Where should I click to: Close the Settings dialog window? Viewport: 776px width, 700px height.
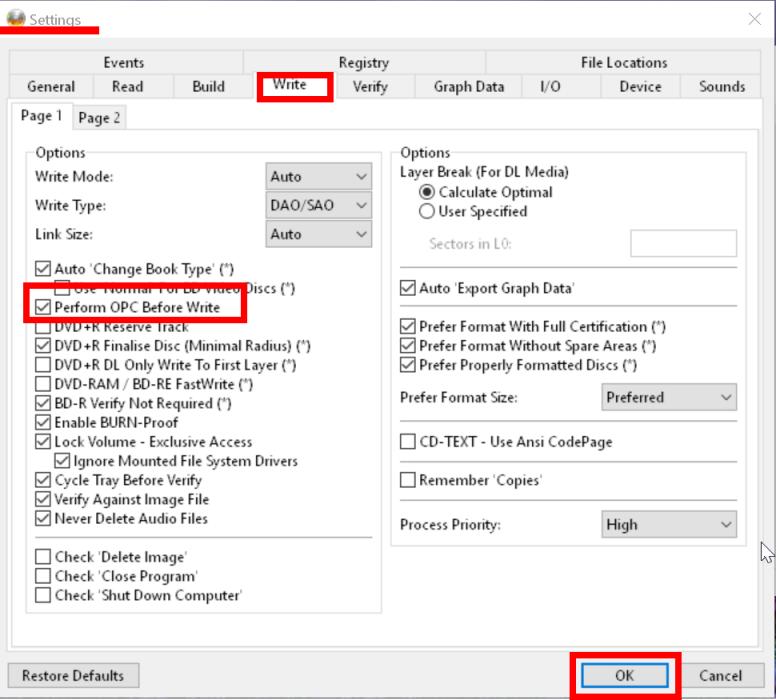click(x=753, y=19)
